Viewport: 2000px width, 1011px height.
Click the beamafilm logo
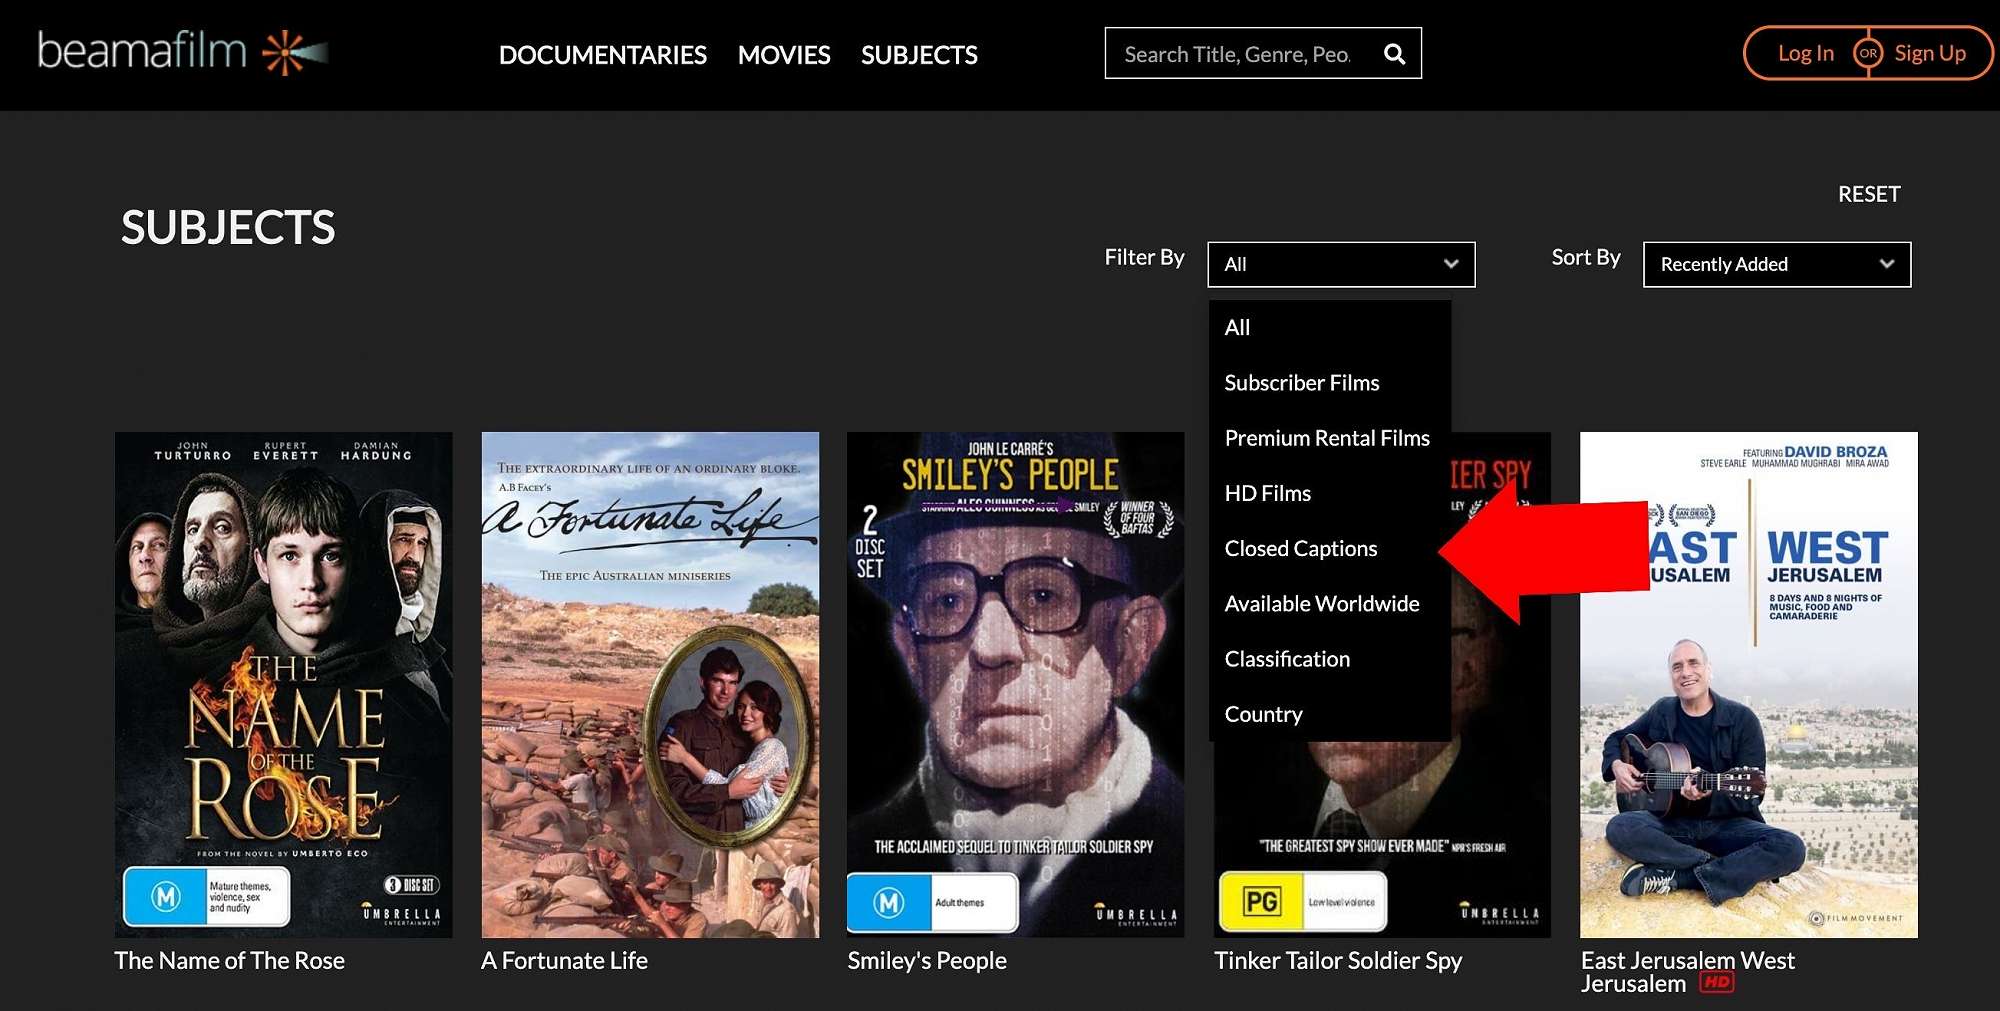click(183, 52)
